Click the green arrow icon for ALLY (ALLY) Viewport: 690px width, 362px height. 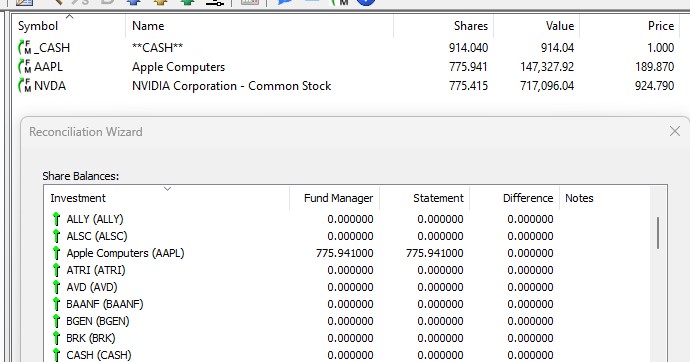tap(56, 219)
